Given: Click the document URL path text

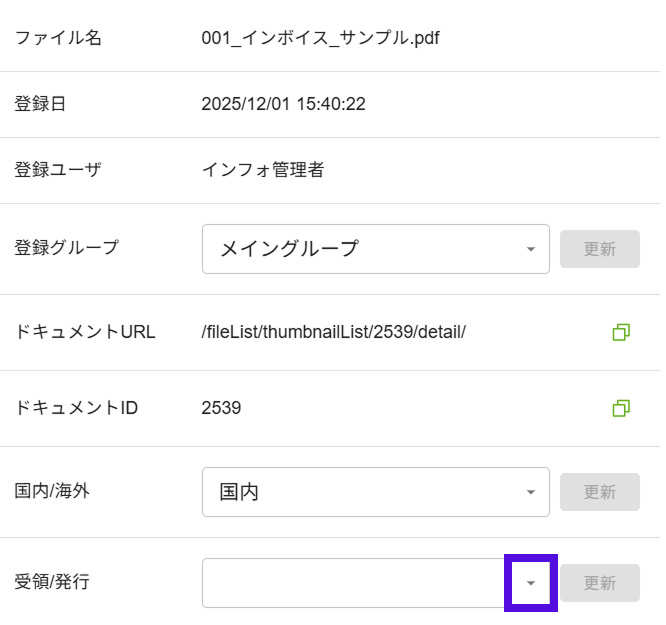Looking at the screenshot, I should tap(333, 332).
